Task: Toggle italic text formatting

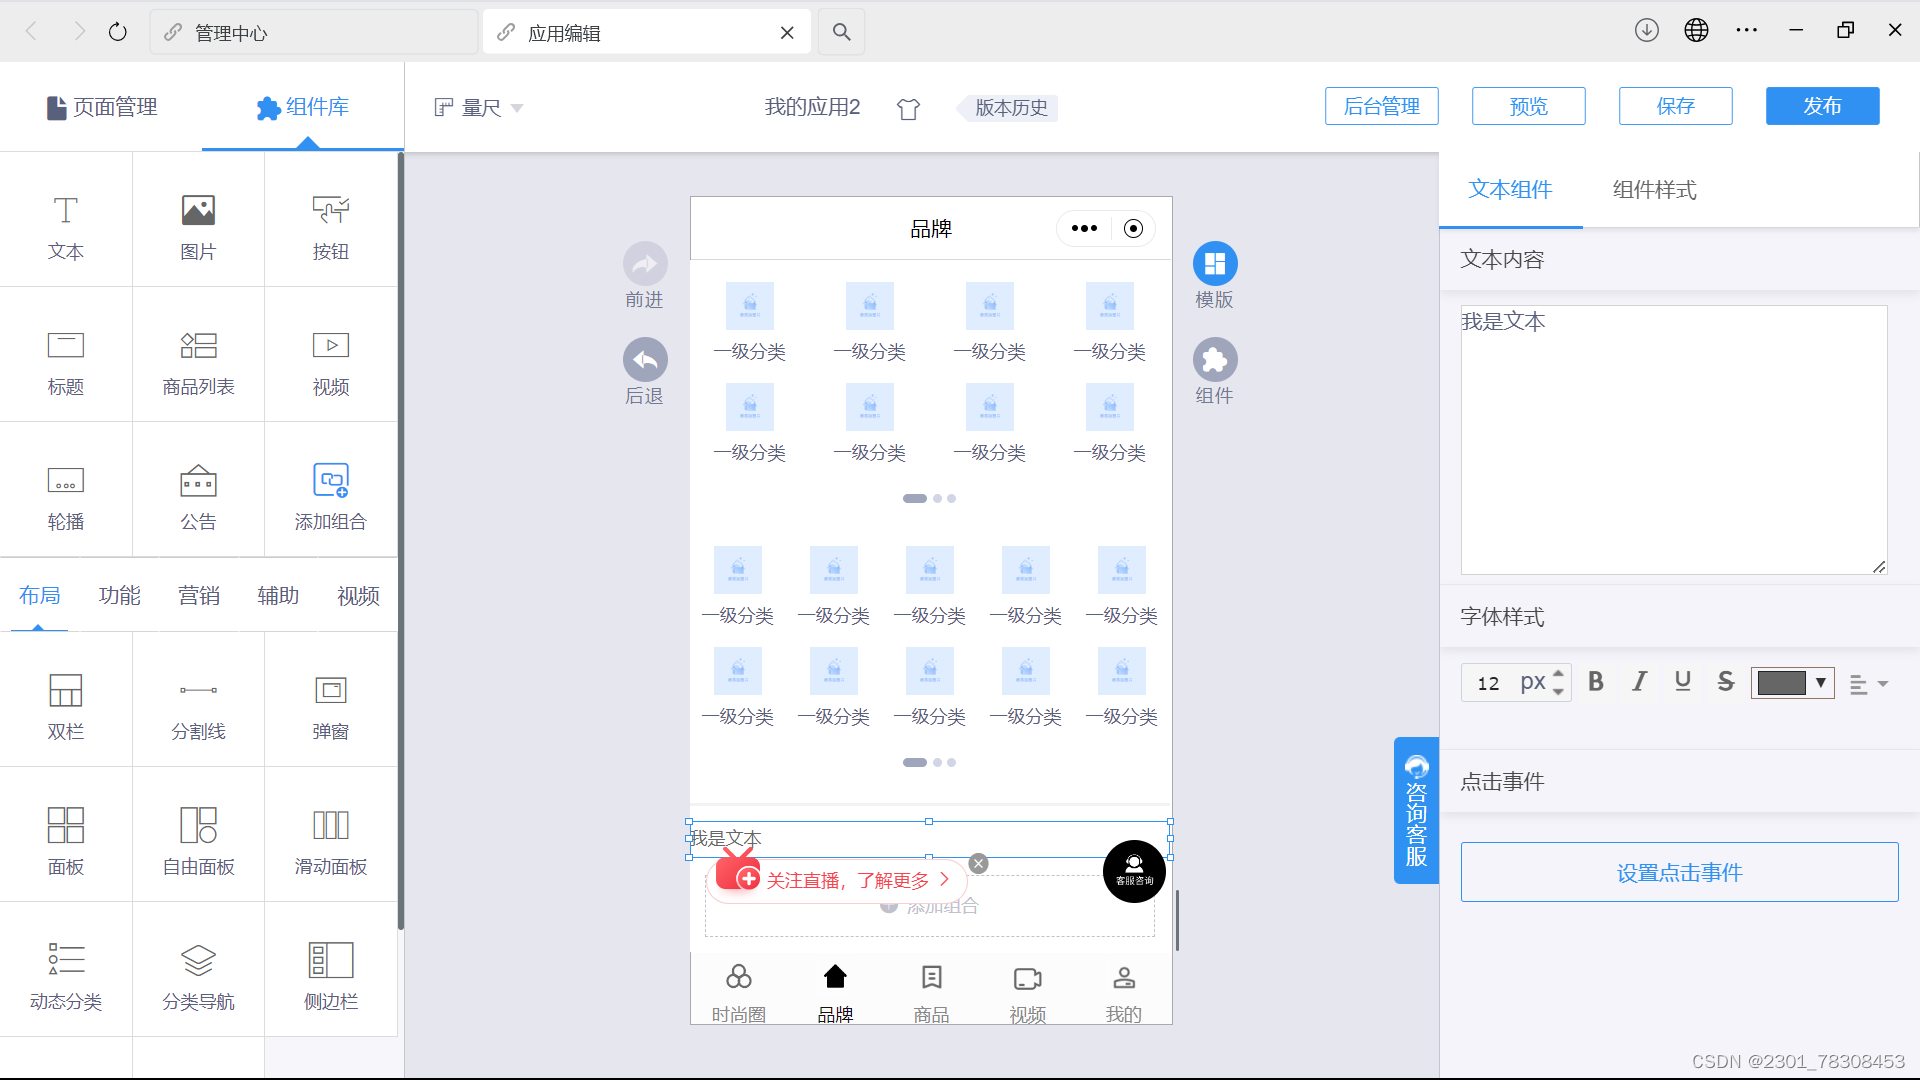Action: click(1639, 682)
